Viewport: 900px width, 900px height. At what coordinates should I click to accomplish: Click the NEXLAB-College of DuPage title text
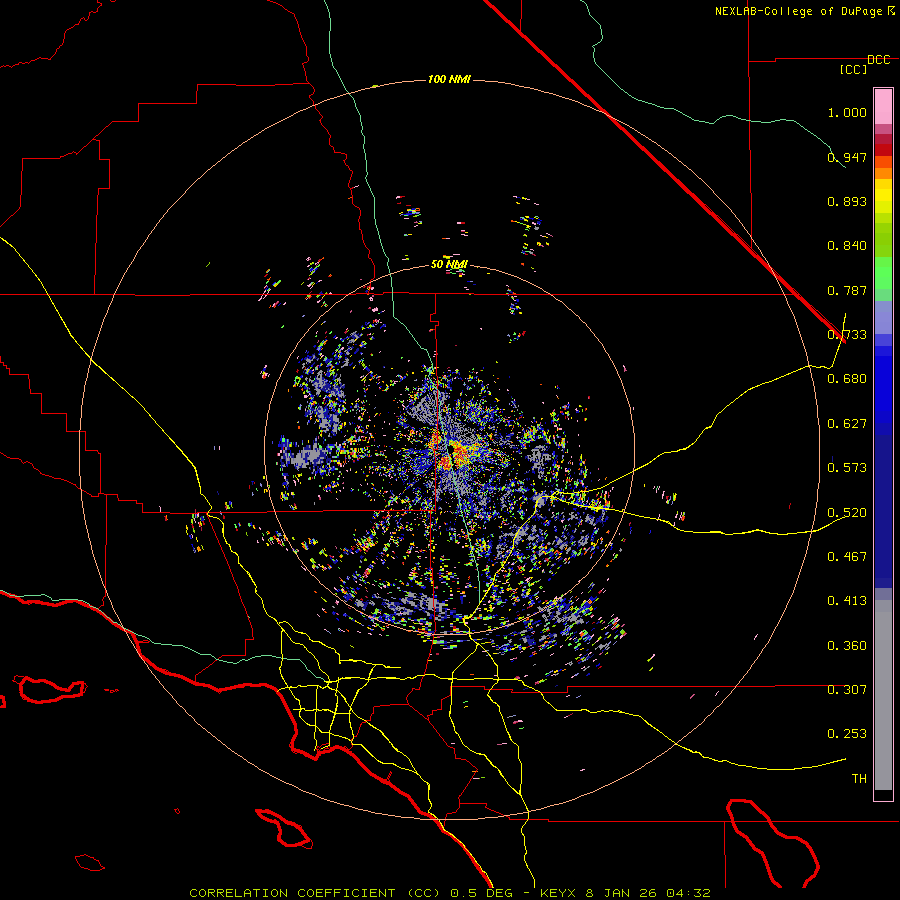point(805,11)
